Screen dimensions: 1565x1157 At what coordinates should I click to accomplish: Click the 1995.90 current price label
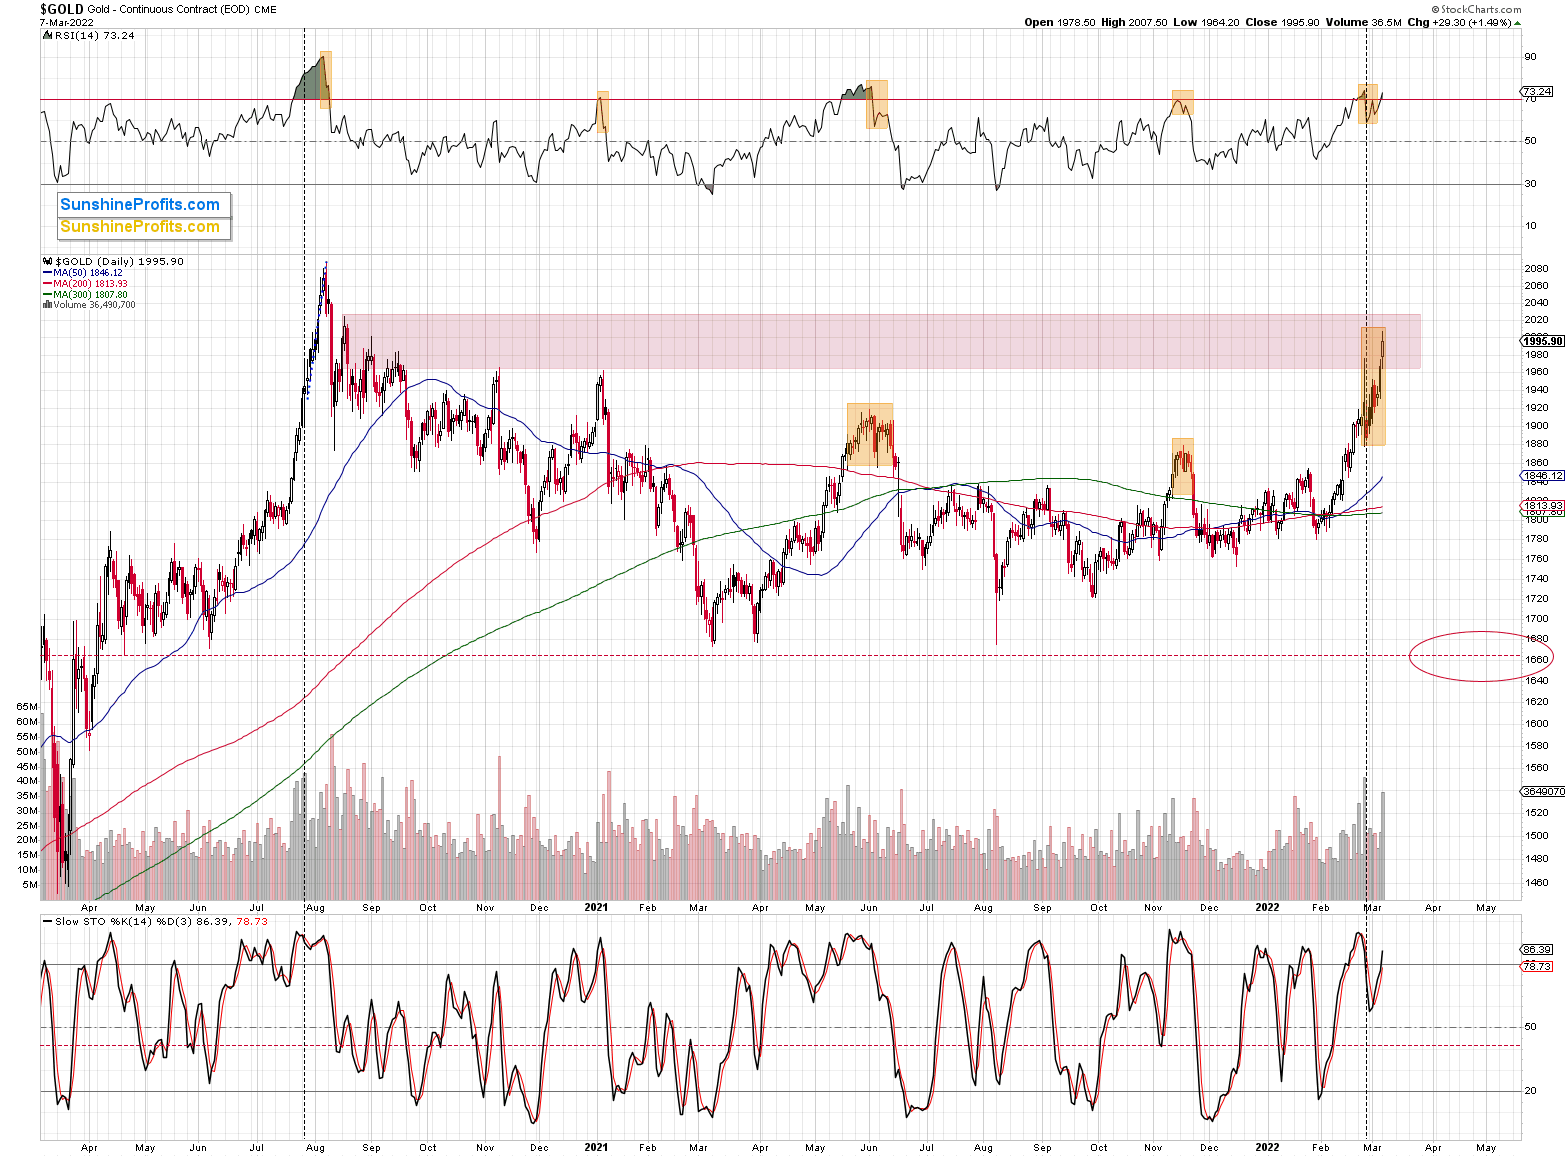(1543, 341)
